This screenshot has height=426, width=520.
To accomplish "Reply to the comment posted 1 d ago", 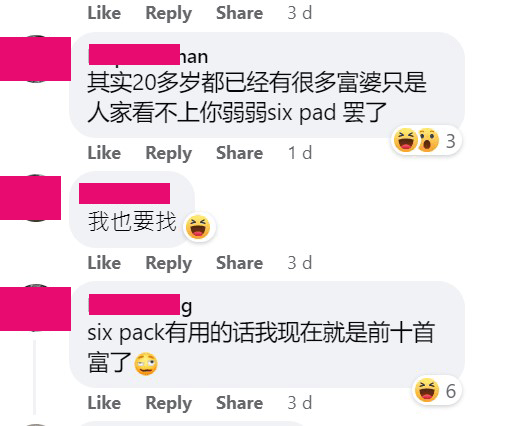I will [169, 154].
